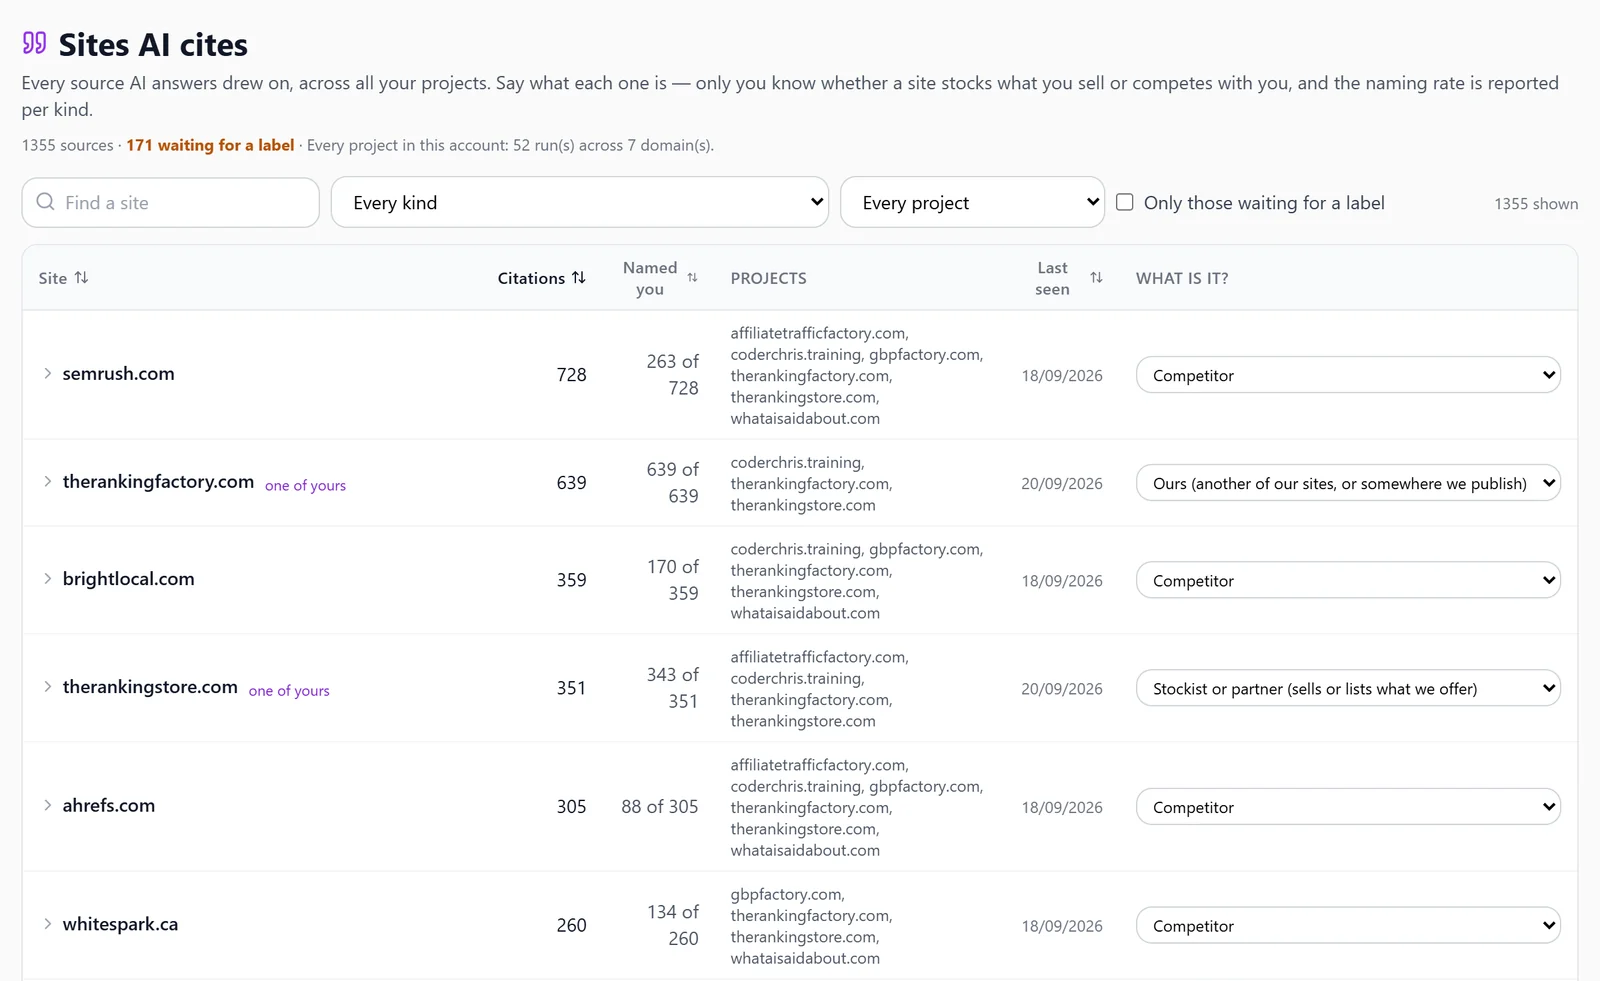The width and height of the screenshot is (1600, 981).
Task: Click the semrush.com site name
Action: coord(118,373)
